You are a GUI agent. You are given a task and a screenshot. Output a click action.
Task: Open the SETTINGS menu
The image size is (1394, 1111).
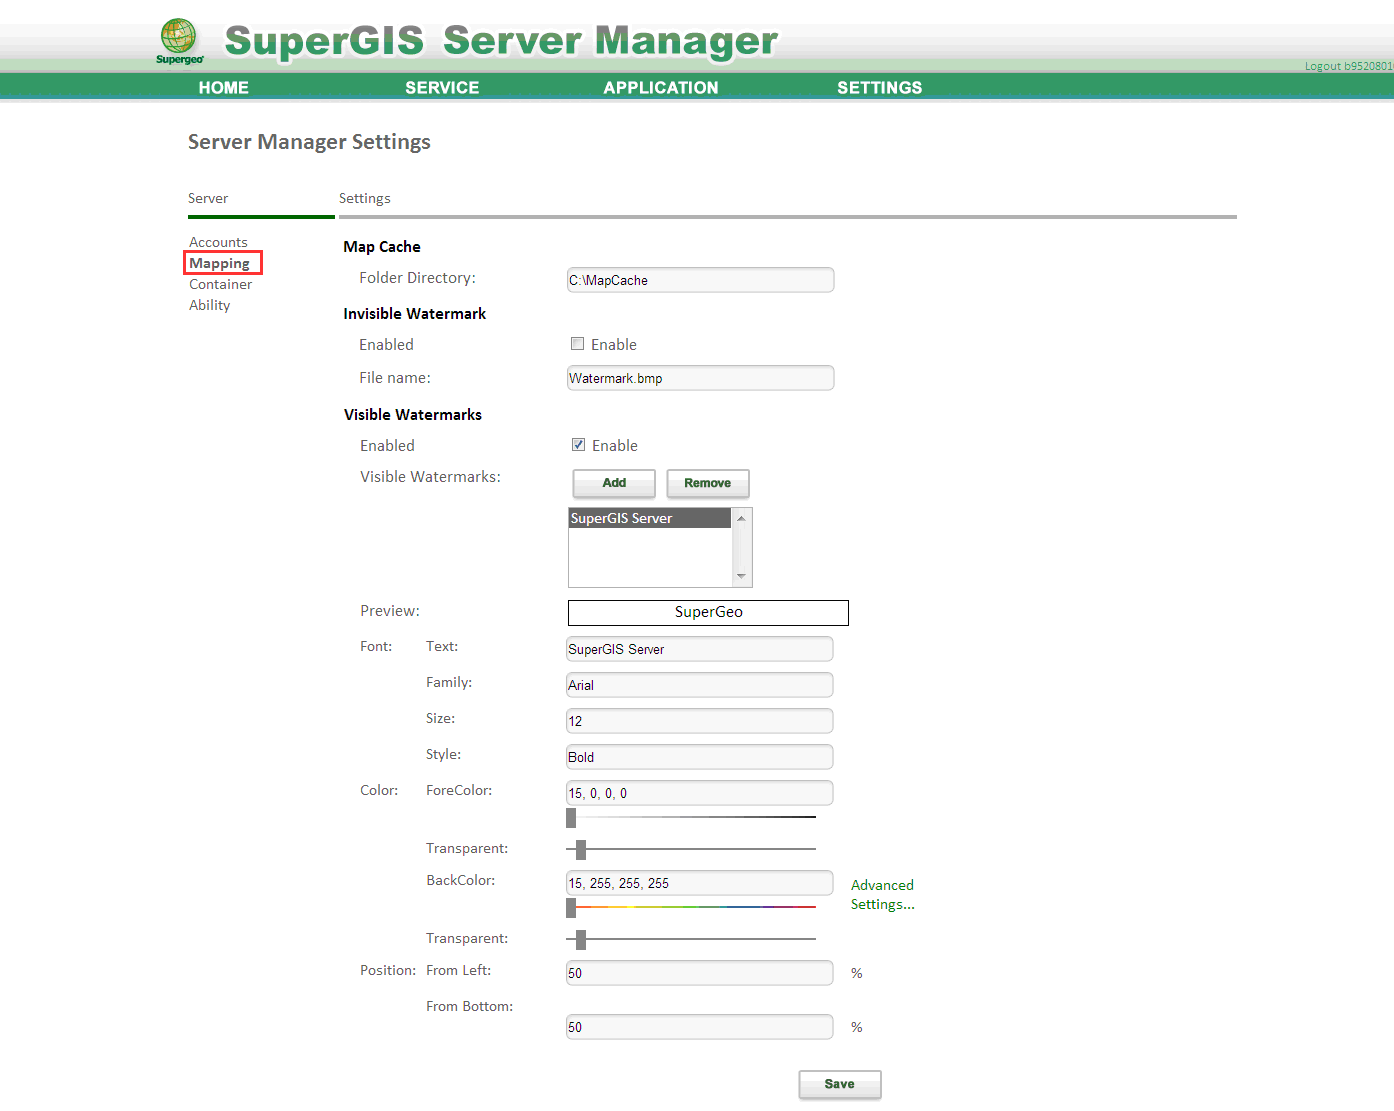[880, 88]
